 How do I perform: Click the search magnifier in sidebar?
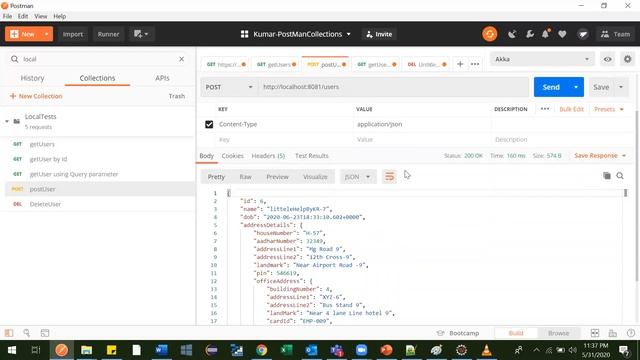tap(15, 59)
